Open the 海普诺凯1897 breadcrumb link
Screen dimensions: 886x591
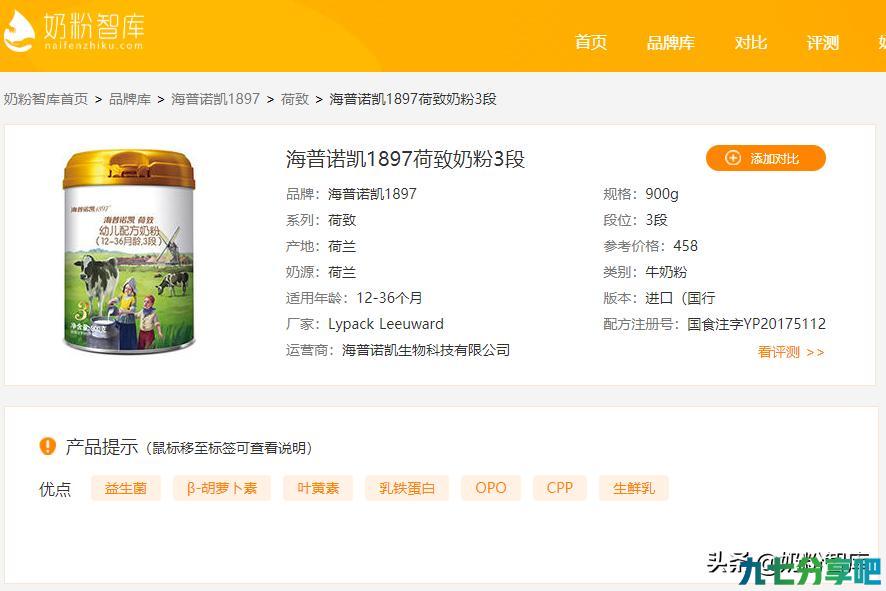(215, 99)
